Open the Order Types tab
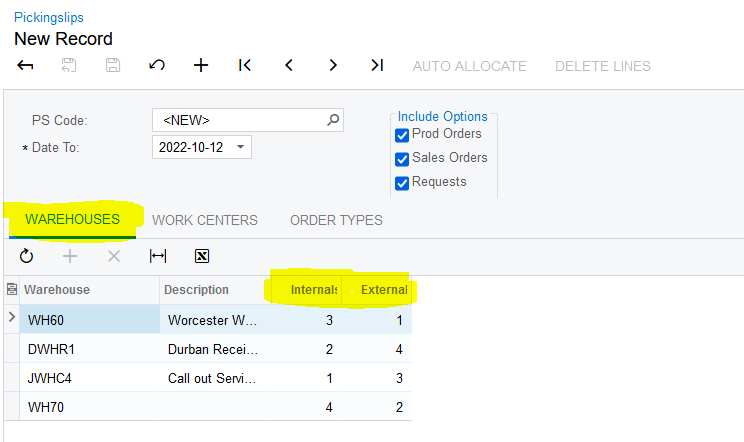The image size is (744, 442). coord(336,220)
